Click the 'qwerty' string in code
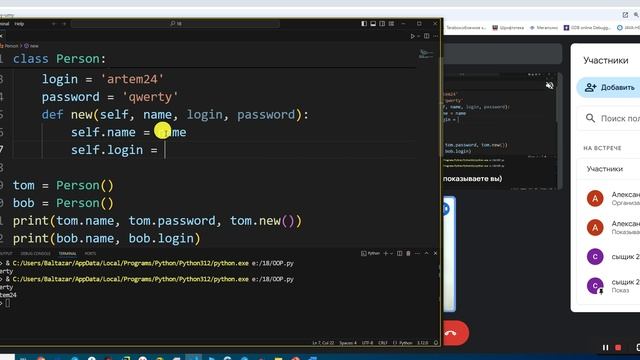The image size is (640, 360). click(x=150, y=97)
